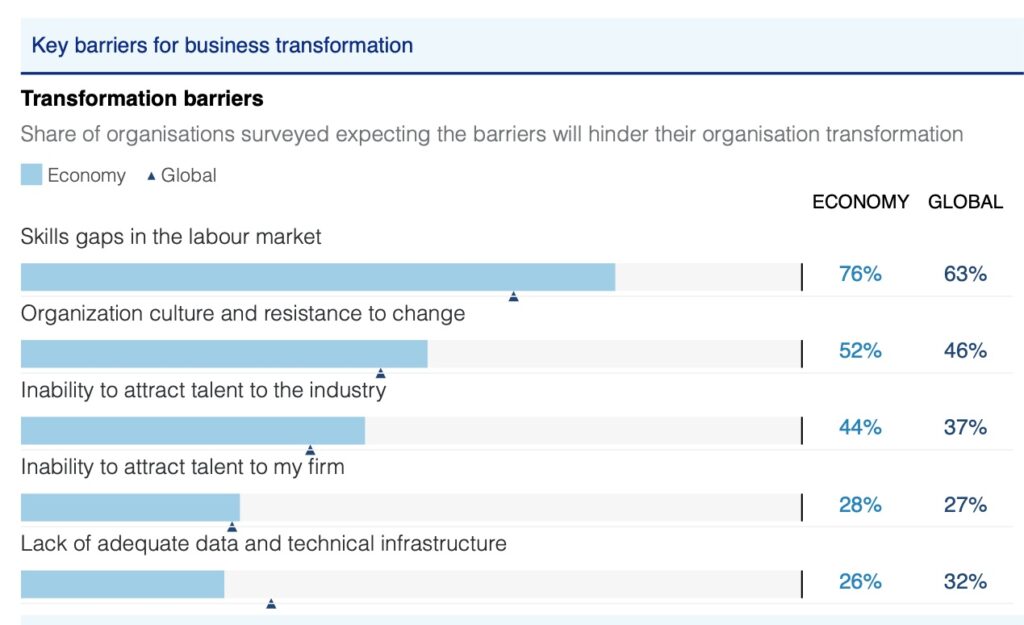This screenshot has height=625, width=1024.
Task: Click the 46% global value for Organization culture
Action: click(x=965, y=351)
